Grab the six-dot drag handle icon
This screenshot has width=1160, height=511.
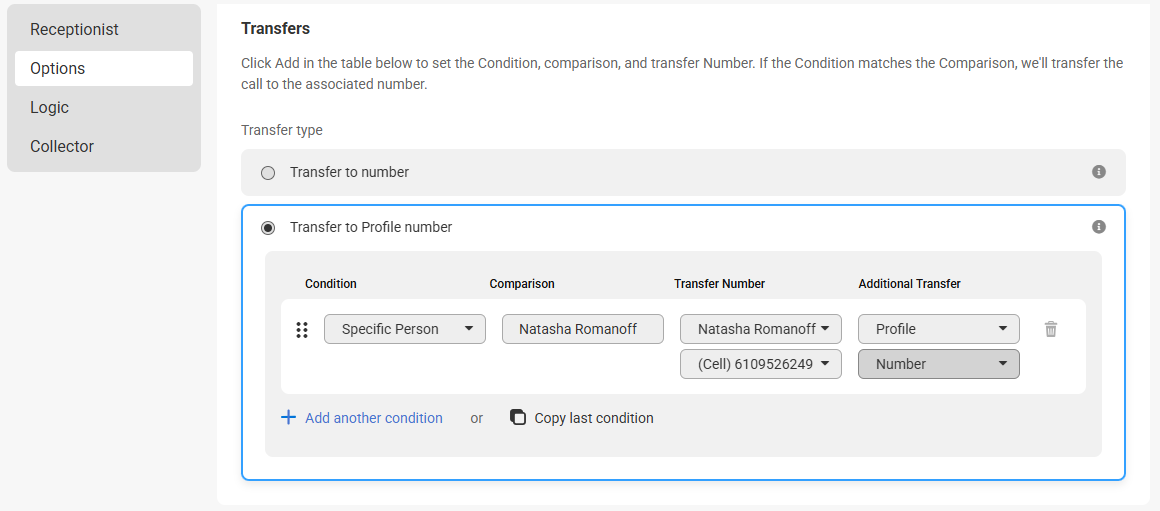coord(302,330)
